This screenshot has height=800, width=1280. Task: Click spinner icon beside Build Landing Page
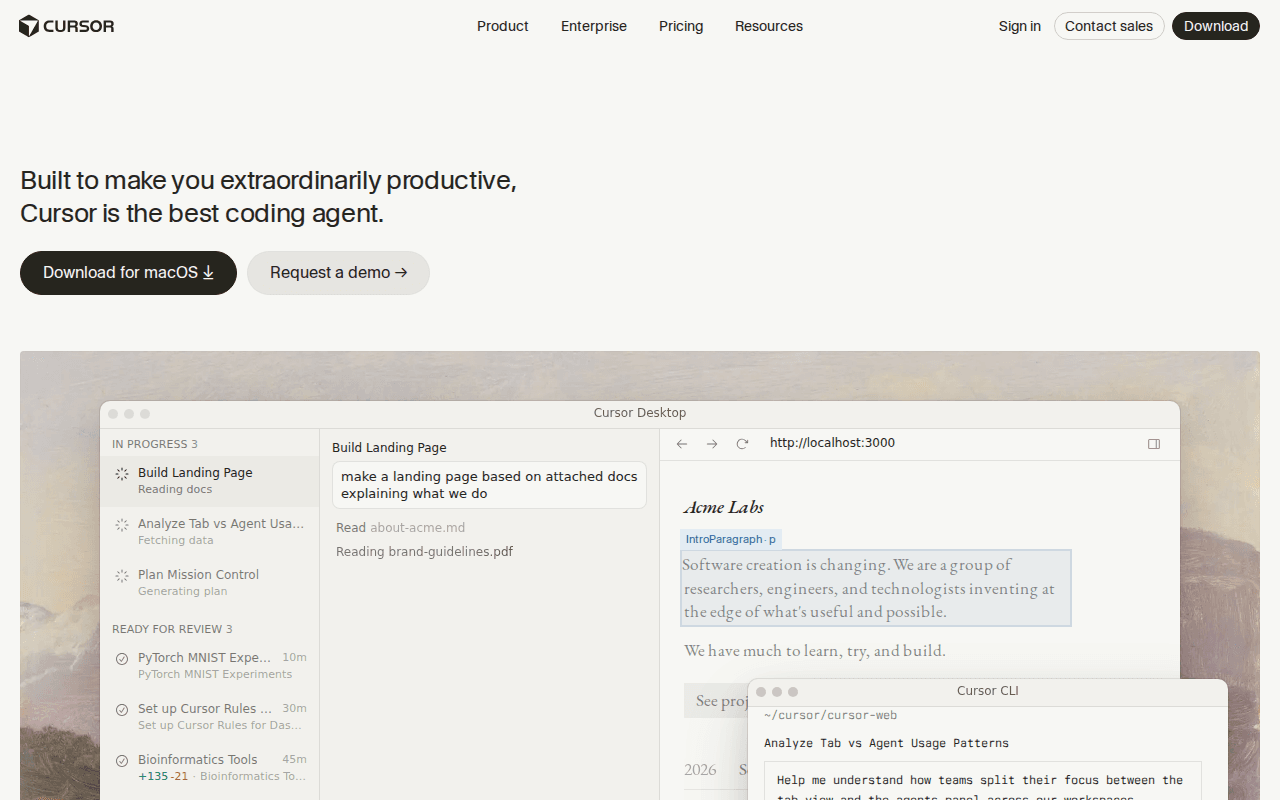click(x=122, y=474)
